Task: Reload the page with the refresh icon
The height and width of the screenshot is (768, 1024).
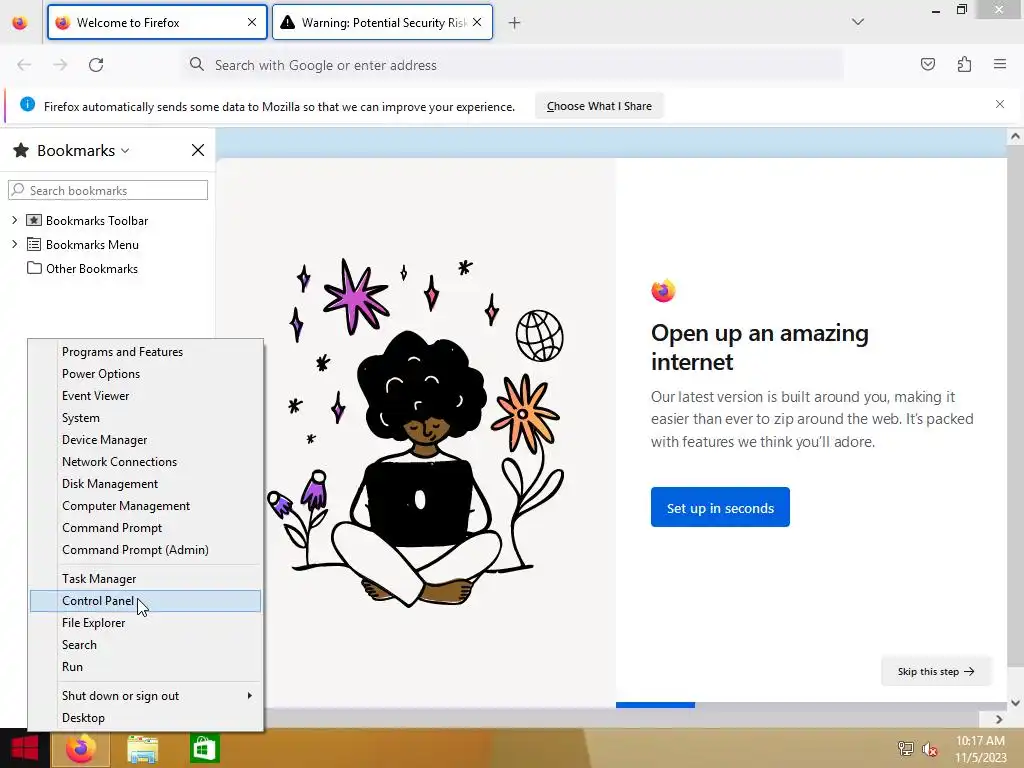Action: tap(96, 65)
